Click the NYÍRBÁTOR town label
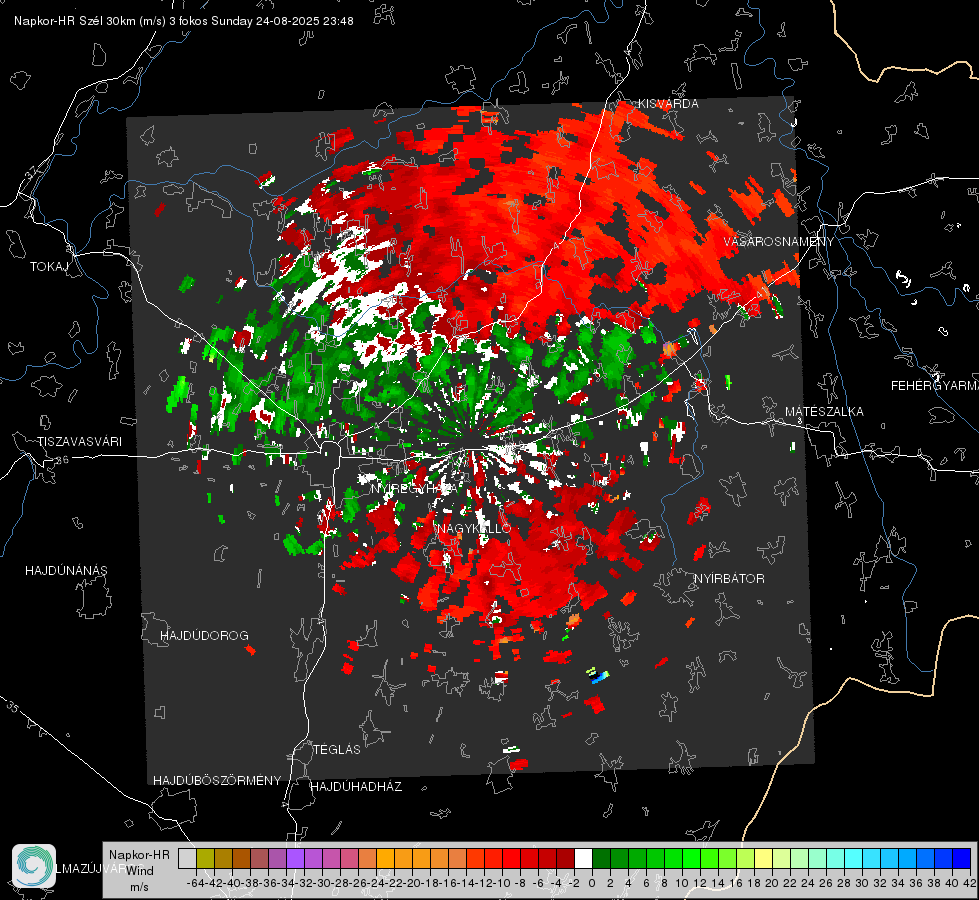This screenshot has width=979, height=900. click(729, 579)
